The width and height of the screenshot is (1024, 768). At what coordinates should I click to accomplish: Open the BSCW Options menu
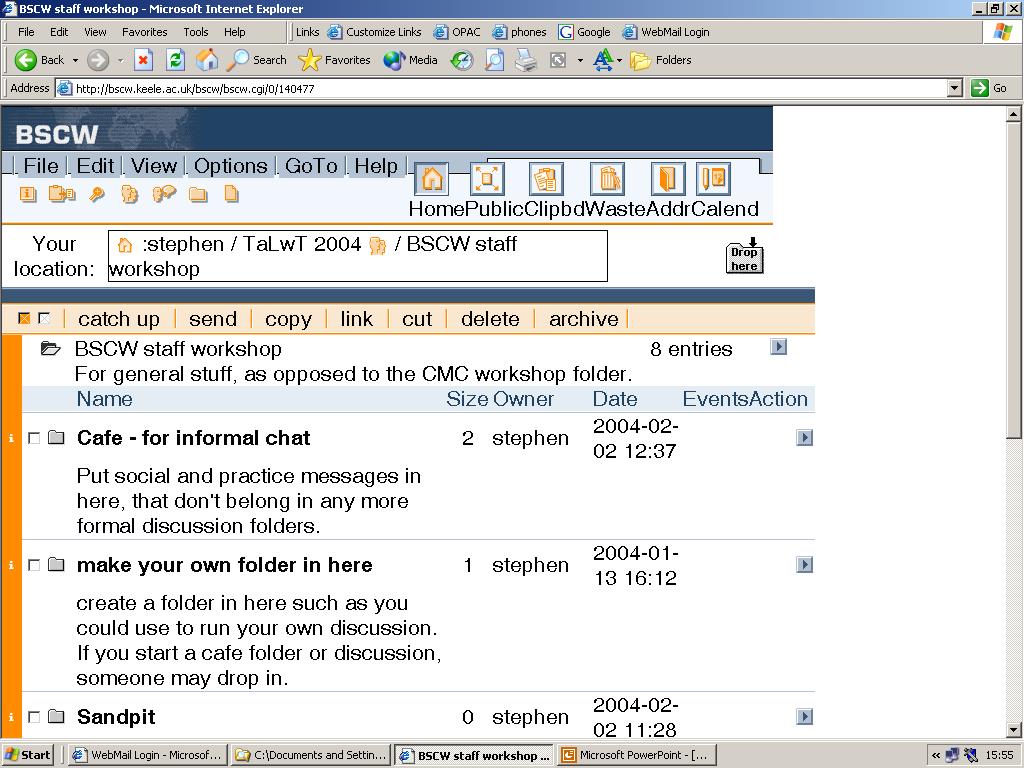(231, 166)
